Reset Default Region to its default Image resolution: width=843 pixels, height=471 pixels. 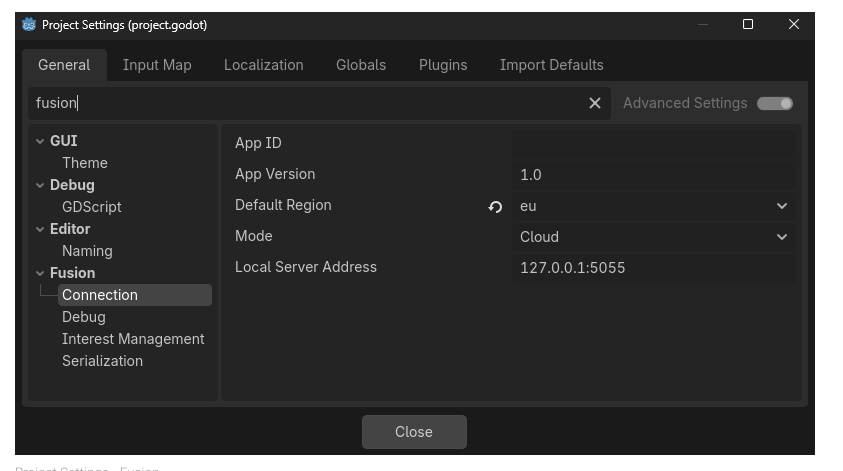point(495,206)
